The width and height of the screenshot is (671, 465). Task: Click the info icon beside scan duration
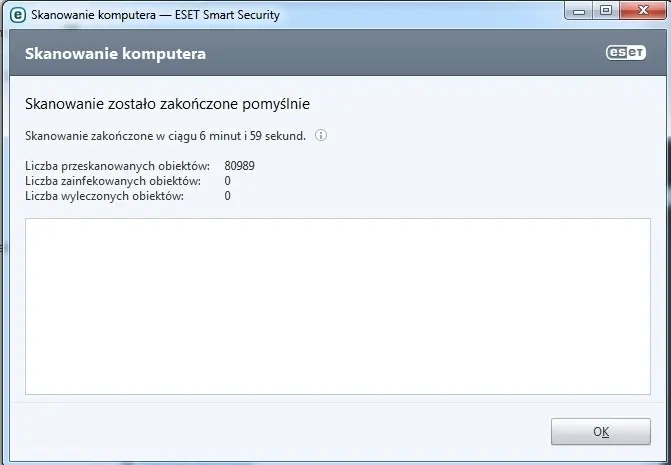pyautogui.click(x=321, y=135)
